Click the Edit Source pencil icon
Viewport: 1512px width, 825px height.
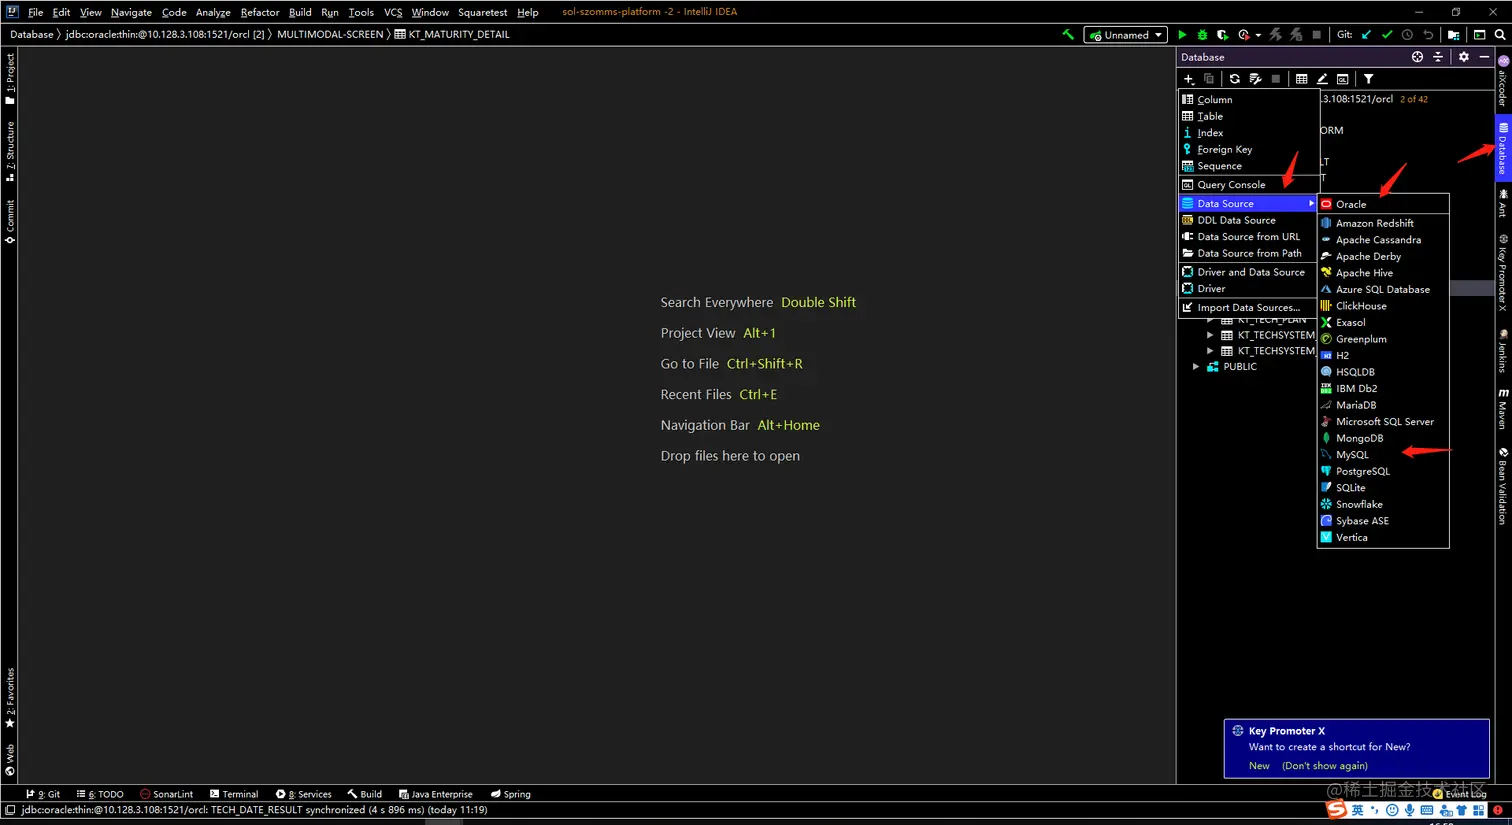pyautogui.click(x=1322, y=79)
